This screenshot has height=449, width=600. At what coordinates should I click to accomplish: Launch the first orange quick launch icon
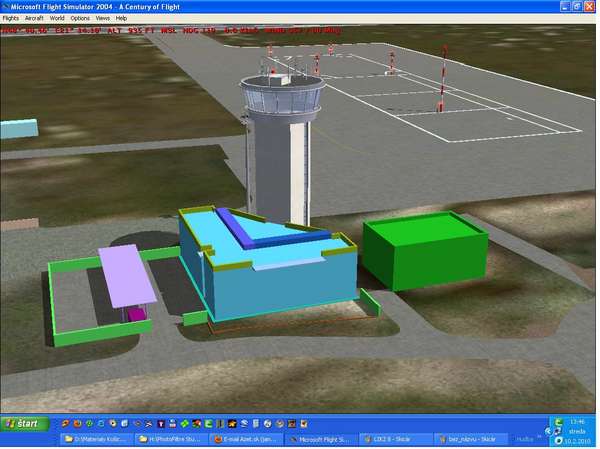point(65,424)
